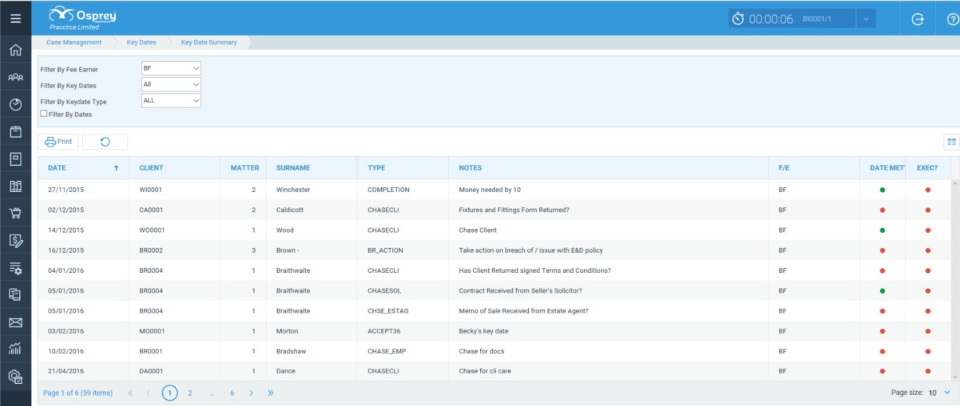Open Case Management breadcrumb
The width and height of the screenshot is (960, 406).
74,43
